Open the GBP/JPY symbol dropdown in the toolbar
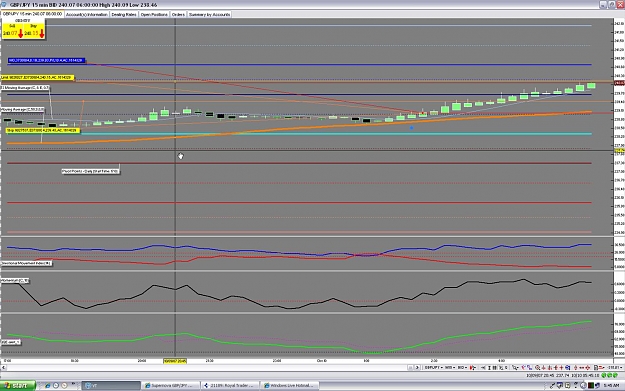 pos(434,367)
